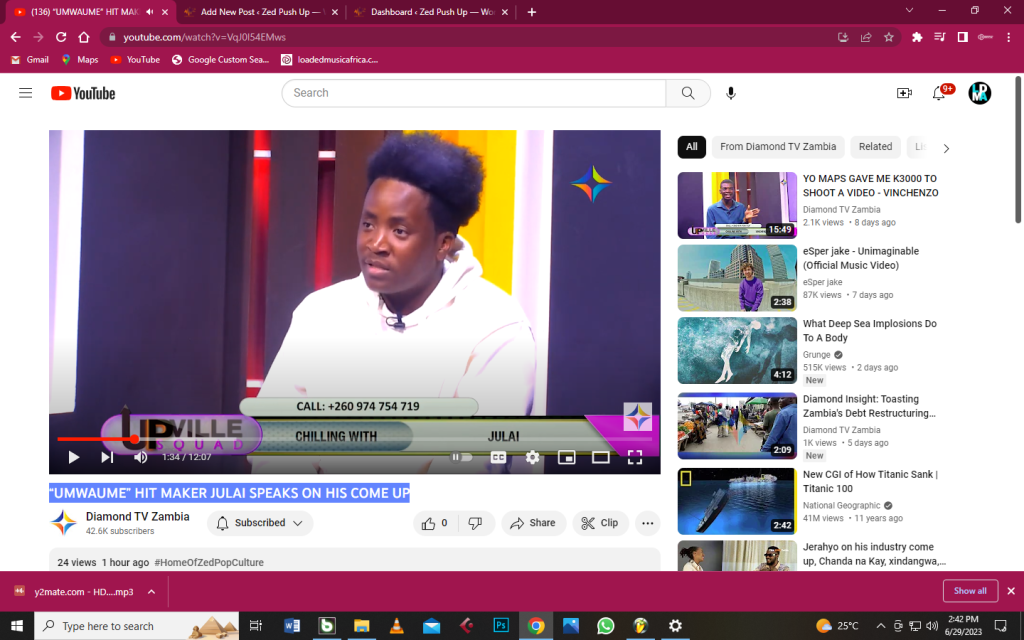The height and width of the screenshot is (640, 1024).
Task: Show more filter chips with right arrow
Action: pyautogui.click(x=946, y=148)
